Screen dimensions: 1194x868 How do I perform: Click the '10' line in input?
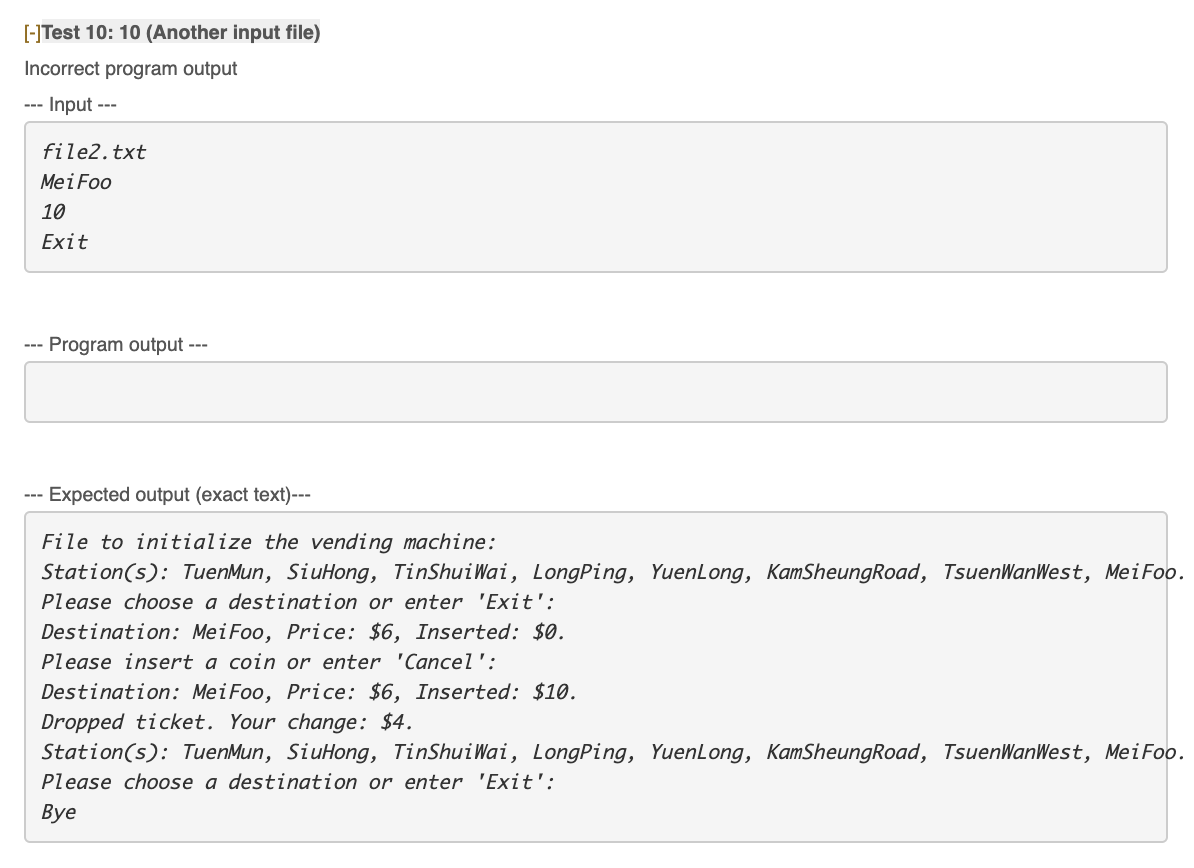click(53, 212)
